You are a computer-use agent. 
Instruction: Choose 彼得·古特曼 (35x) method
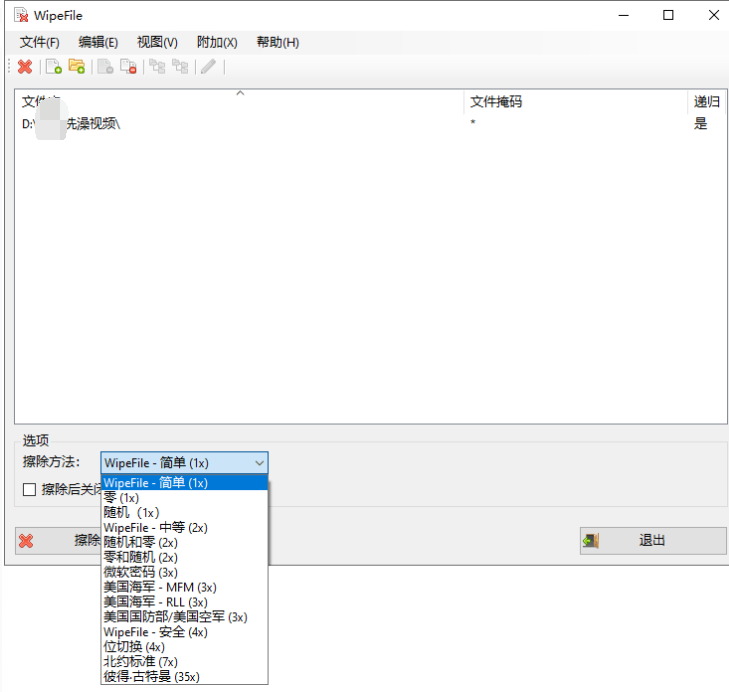184,676
